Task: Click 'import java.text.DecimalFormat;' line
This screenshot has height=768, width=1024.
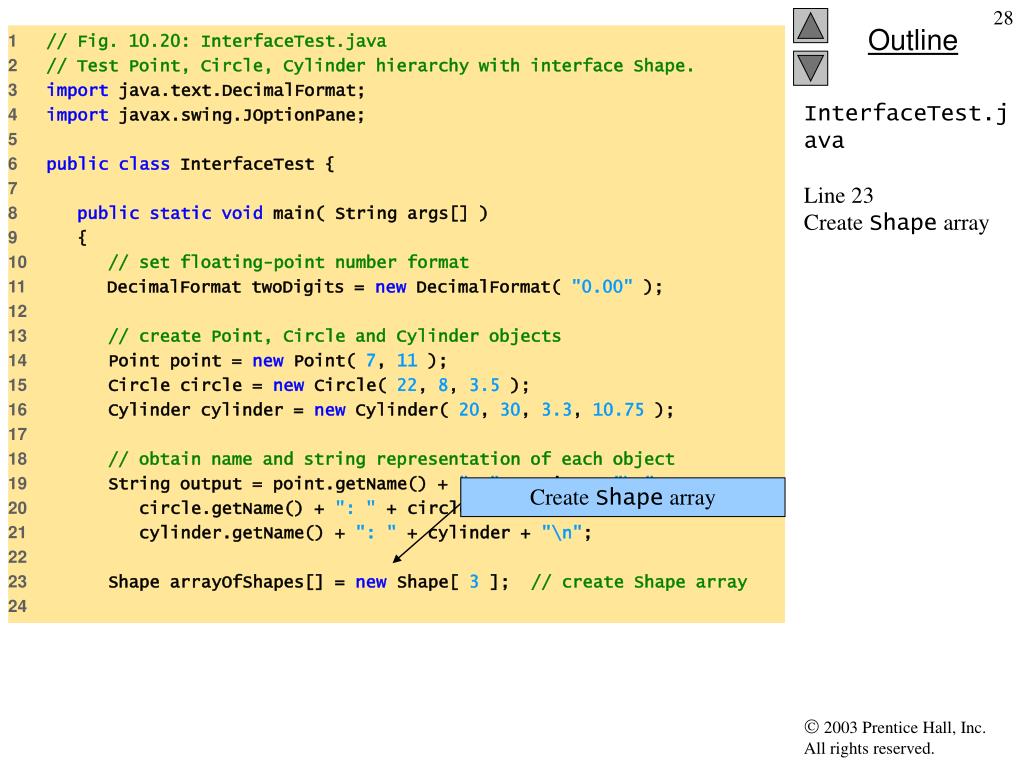Action: click(206, 90)
